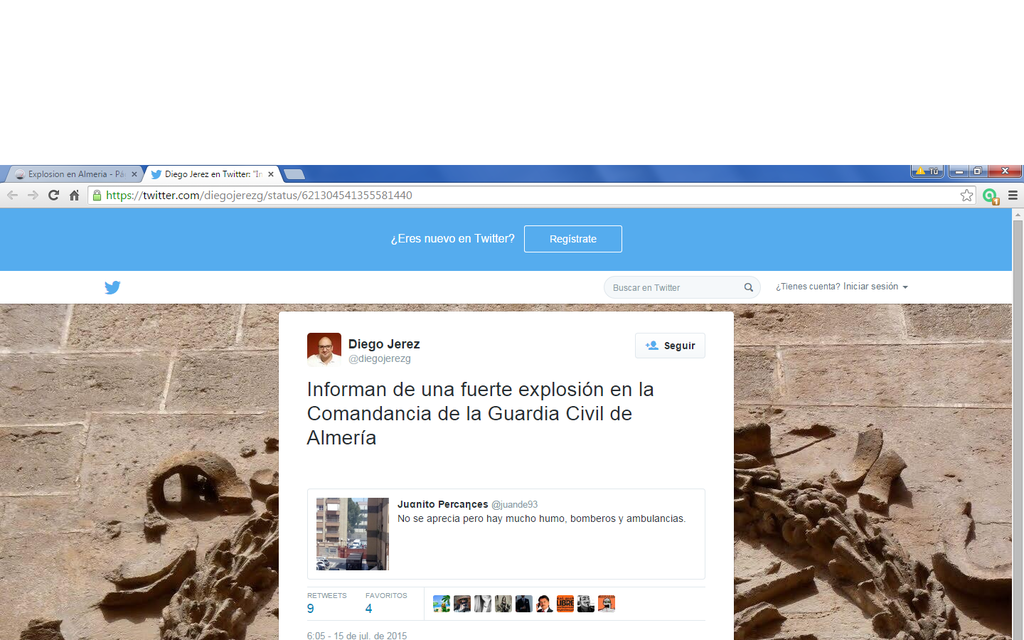This screenshot has height=640, width=1024.
Task: Click the page scrollbar up arrow
Action: [x=1017, y=214]
